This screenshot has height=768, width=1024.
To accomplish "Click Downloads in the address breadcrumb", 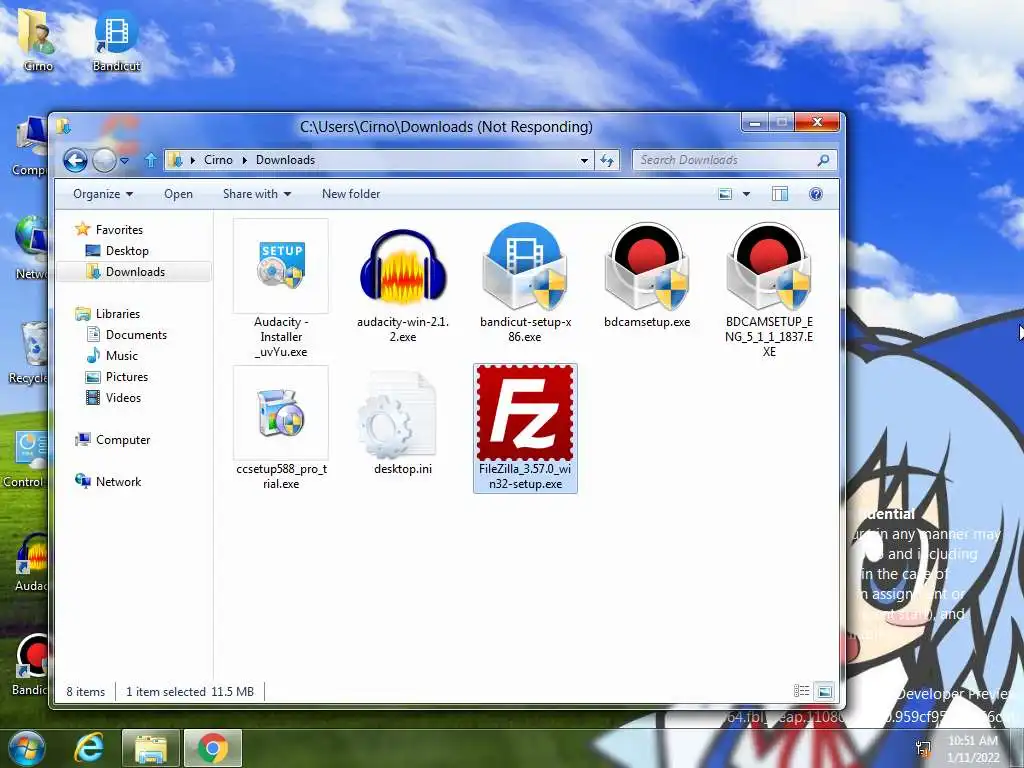I will point(285,160).
